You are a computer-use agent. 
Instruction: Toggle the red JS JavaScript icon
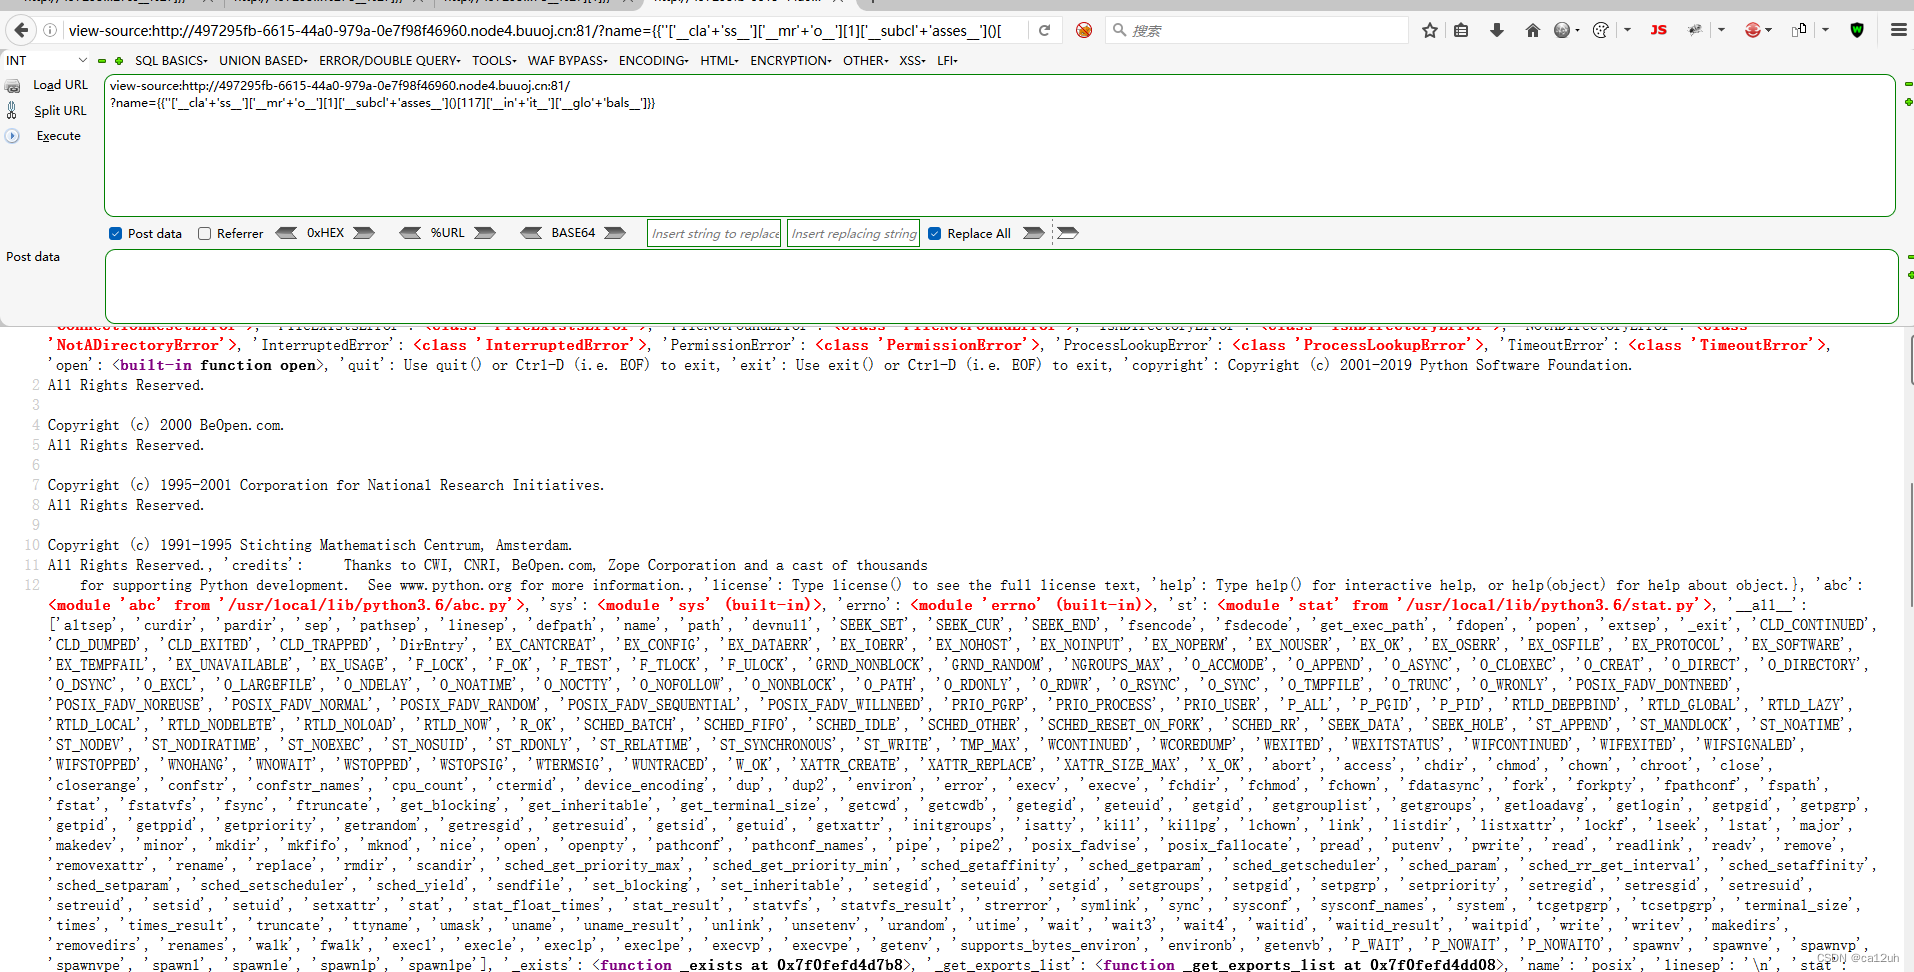1658,30
